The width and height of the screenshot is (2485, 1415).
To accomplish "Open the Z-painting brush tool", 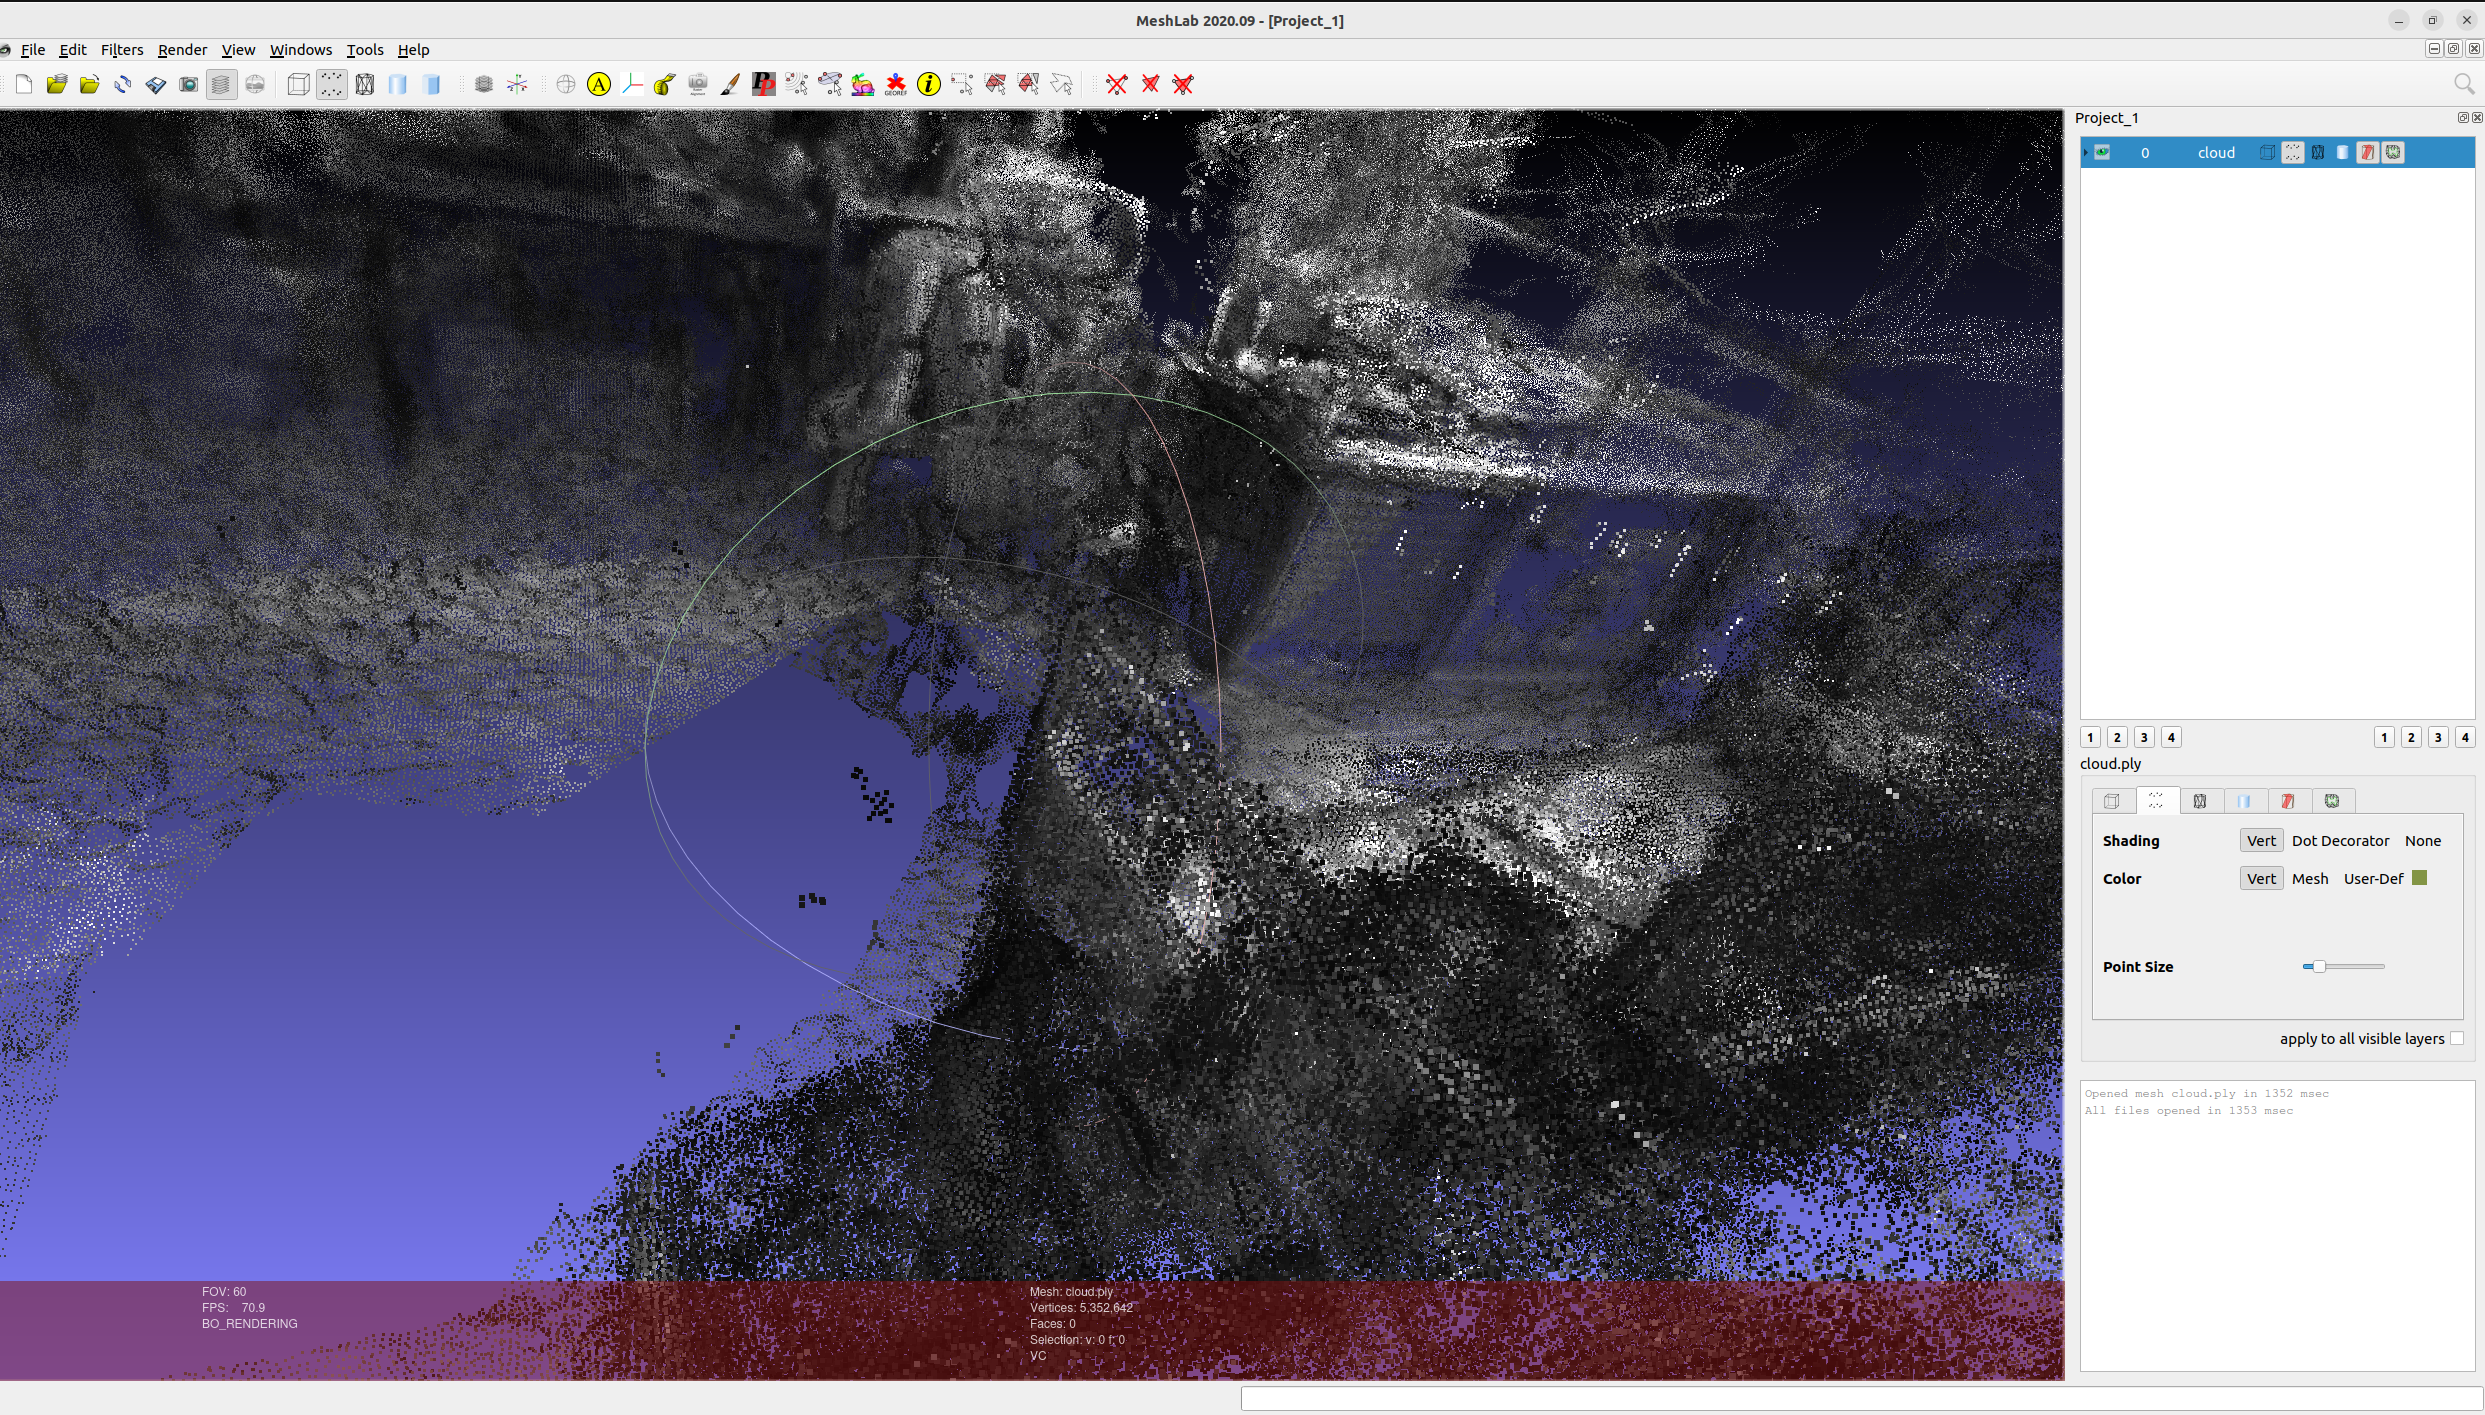I will pyautogui.click(x=730, y=85).
